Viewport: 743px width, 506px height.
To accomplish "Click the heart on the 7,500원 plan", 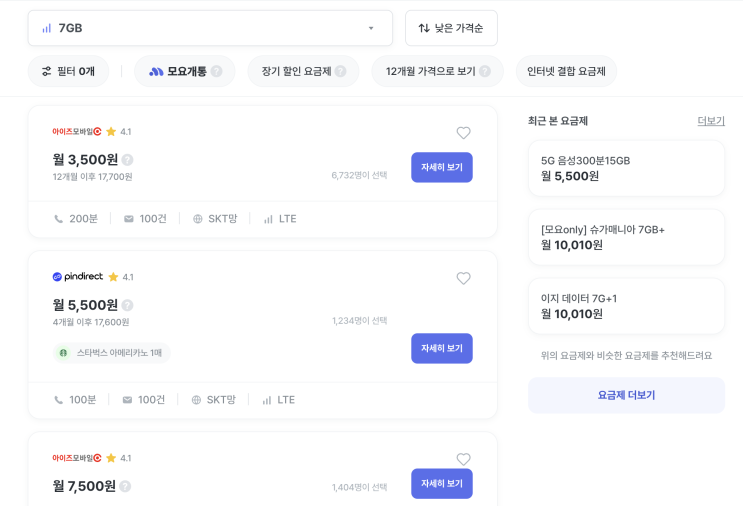I will (463, 459).
